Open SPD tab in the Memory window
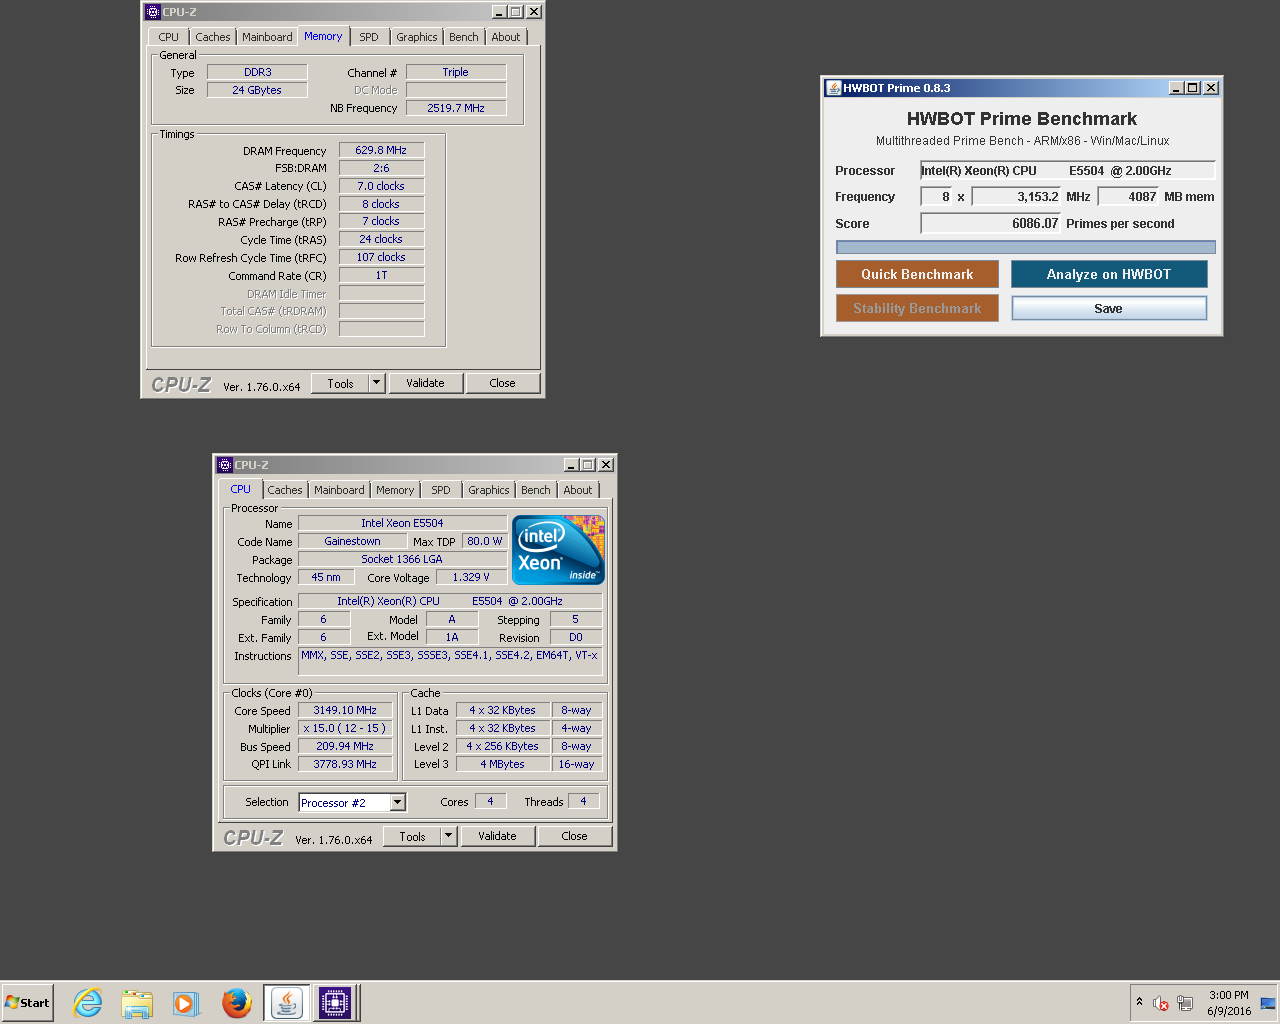The width and height of the screenshot is (1280, 1024). (369, 37)
